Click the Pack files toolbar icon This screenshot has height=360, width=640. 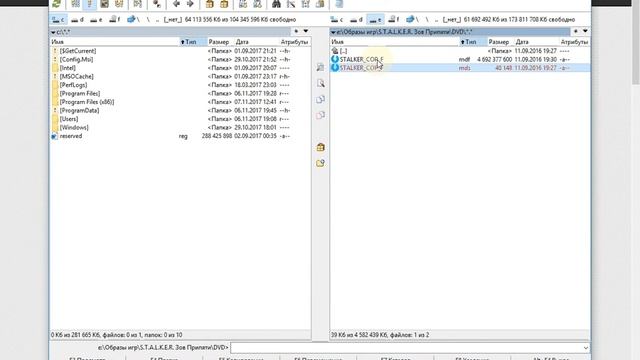[x=209, y=4]
